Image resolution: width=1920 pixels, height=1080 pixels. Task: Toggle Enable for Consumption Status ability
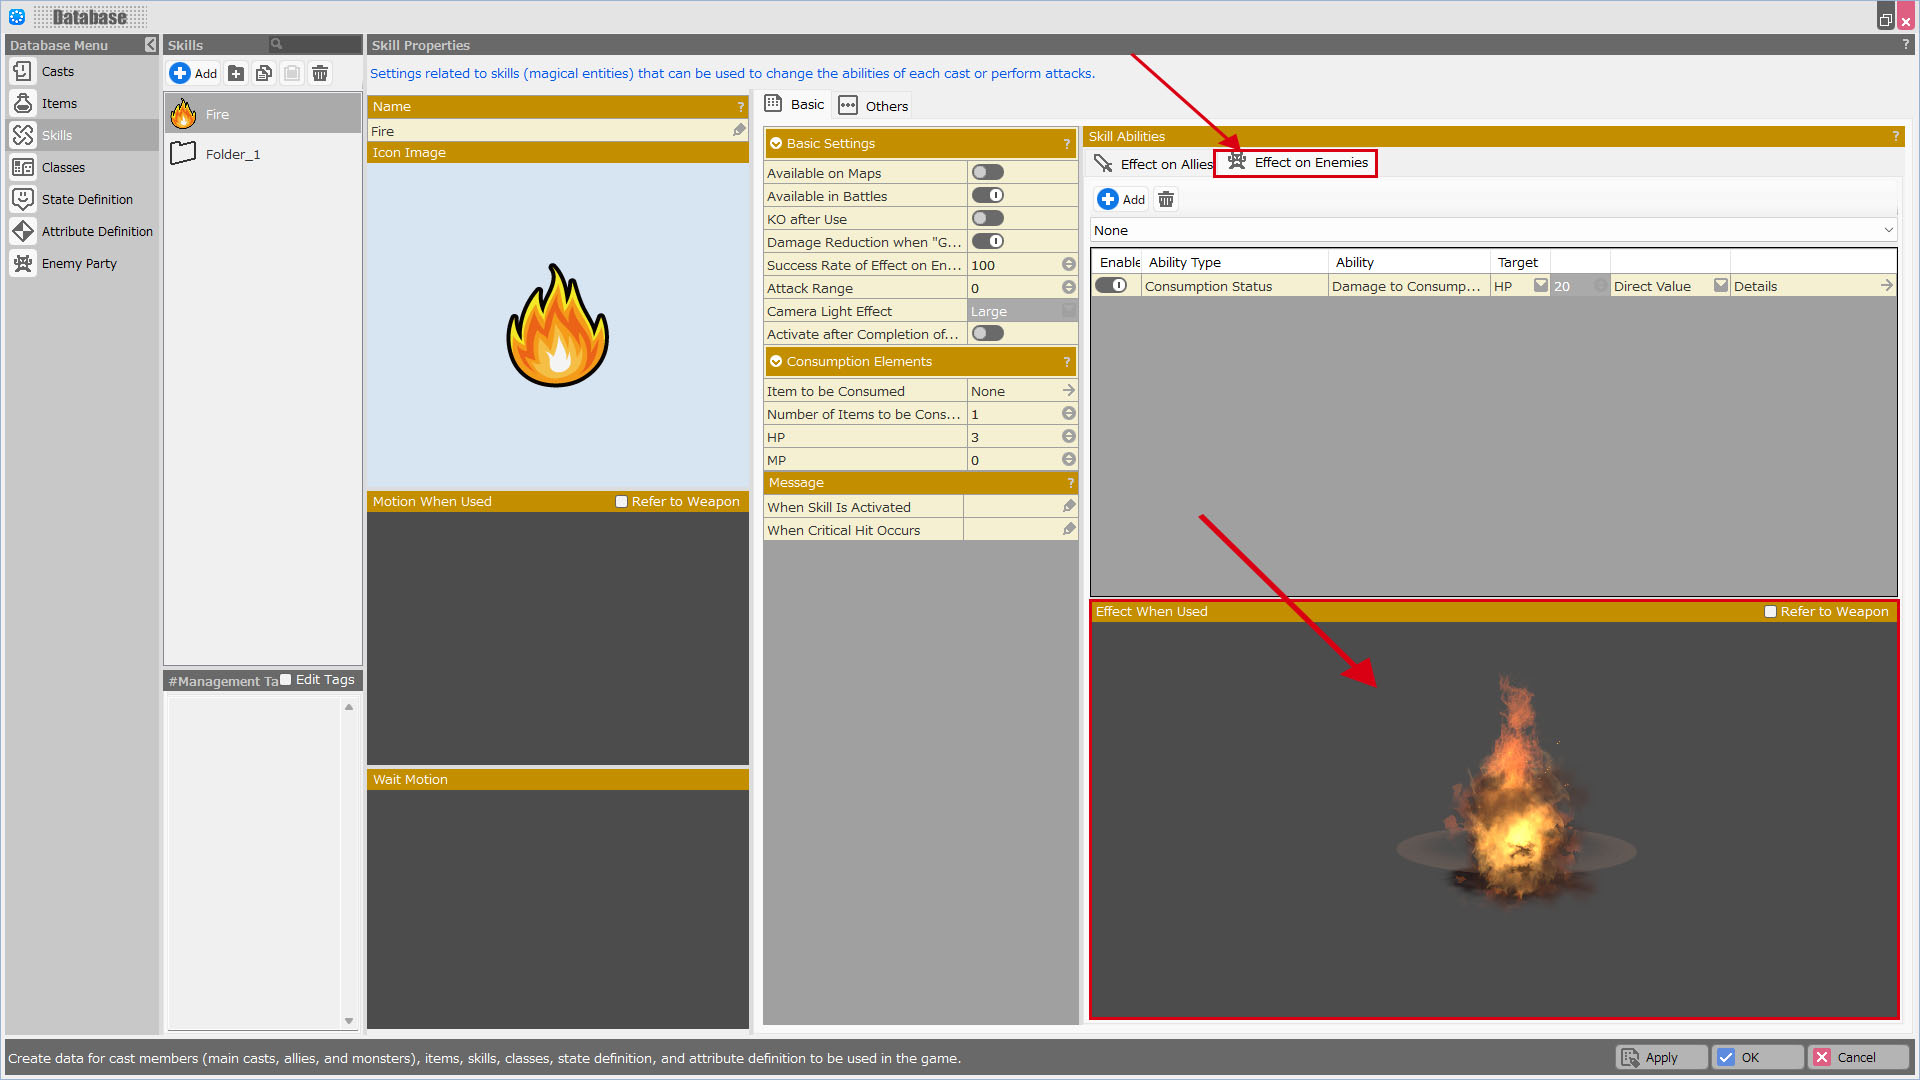click(1111, 285)
